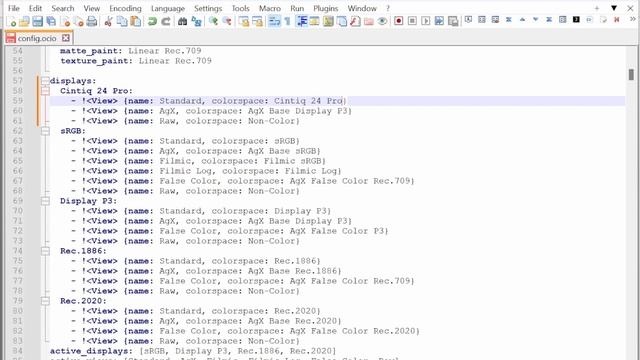Collapse the Rec.1886: fold marker

tap(45, 251)
